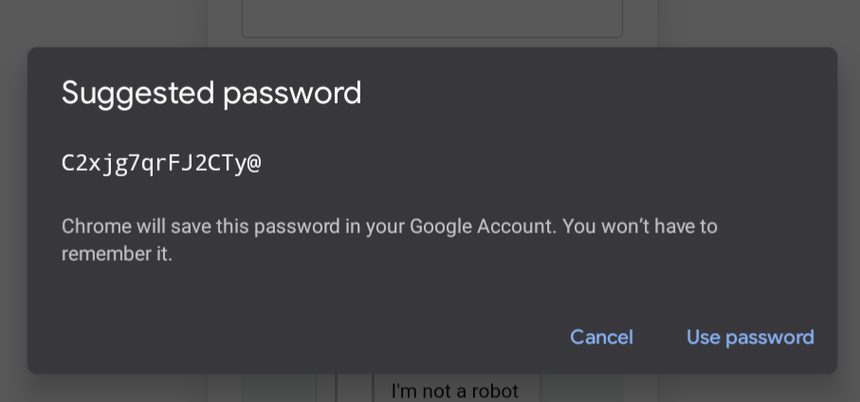Click the "@" ending the suggested password
Screen dimensions: 860x402
point(254,163)
